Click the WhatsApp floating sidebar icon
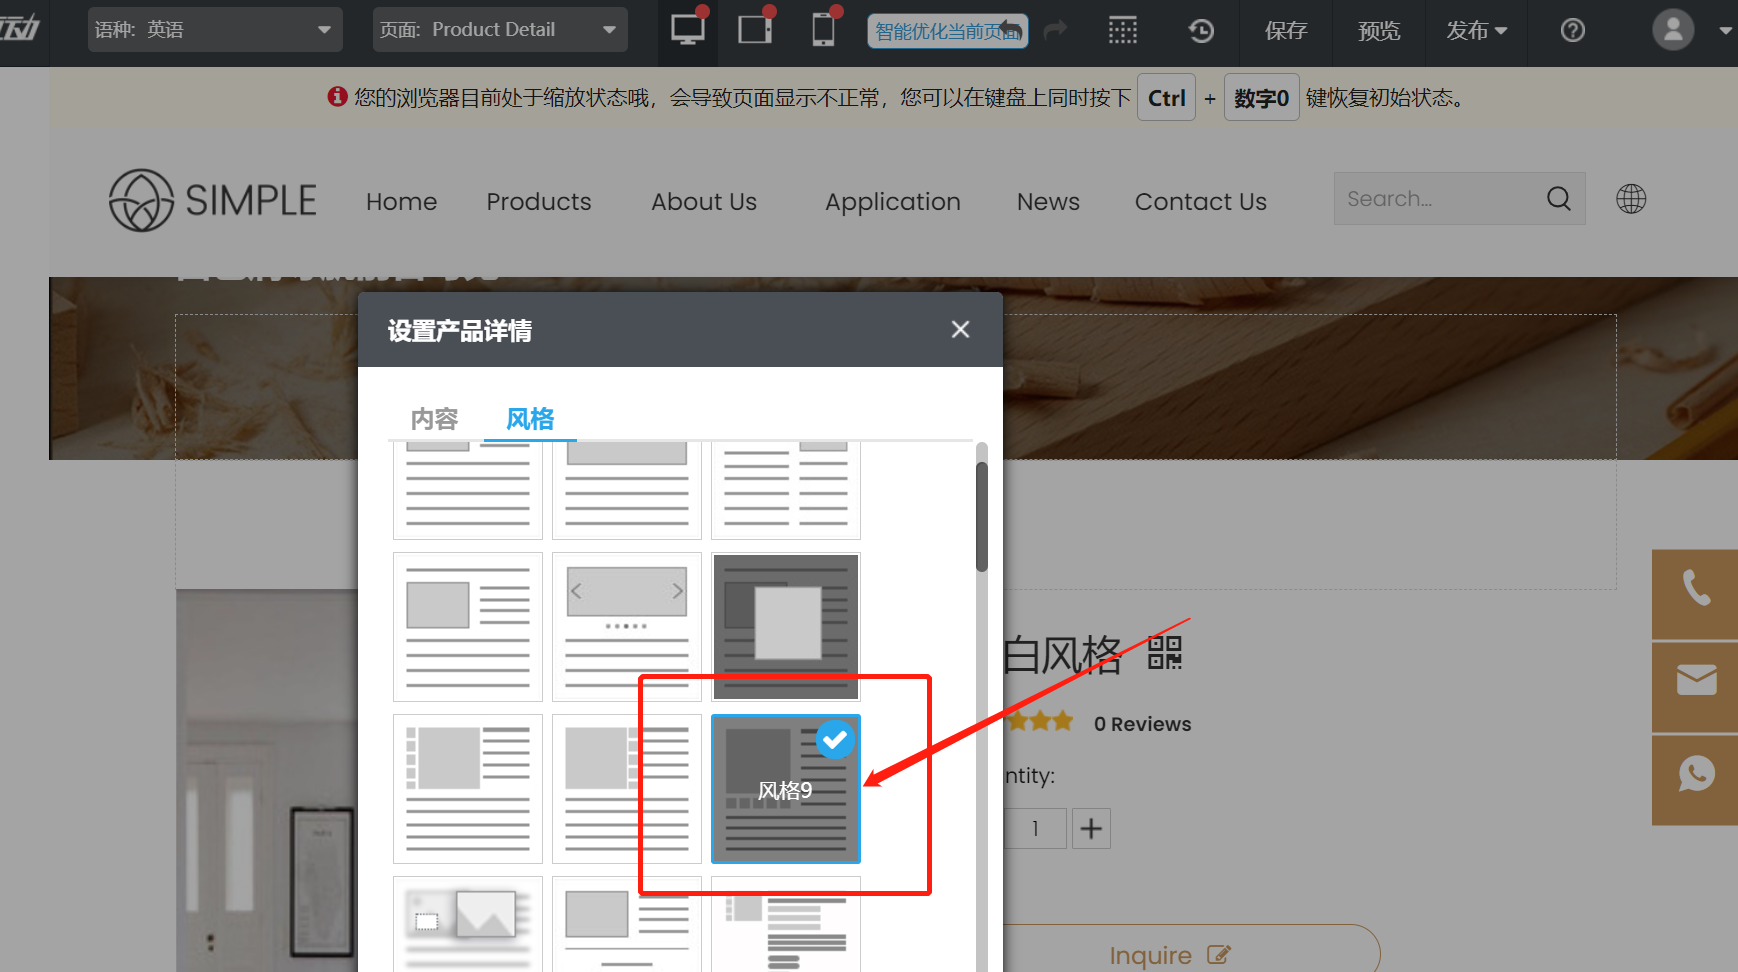Image resolution: width=1738 pixels, height=972 pixels. (1696, 774)
